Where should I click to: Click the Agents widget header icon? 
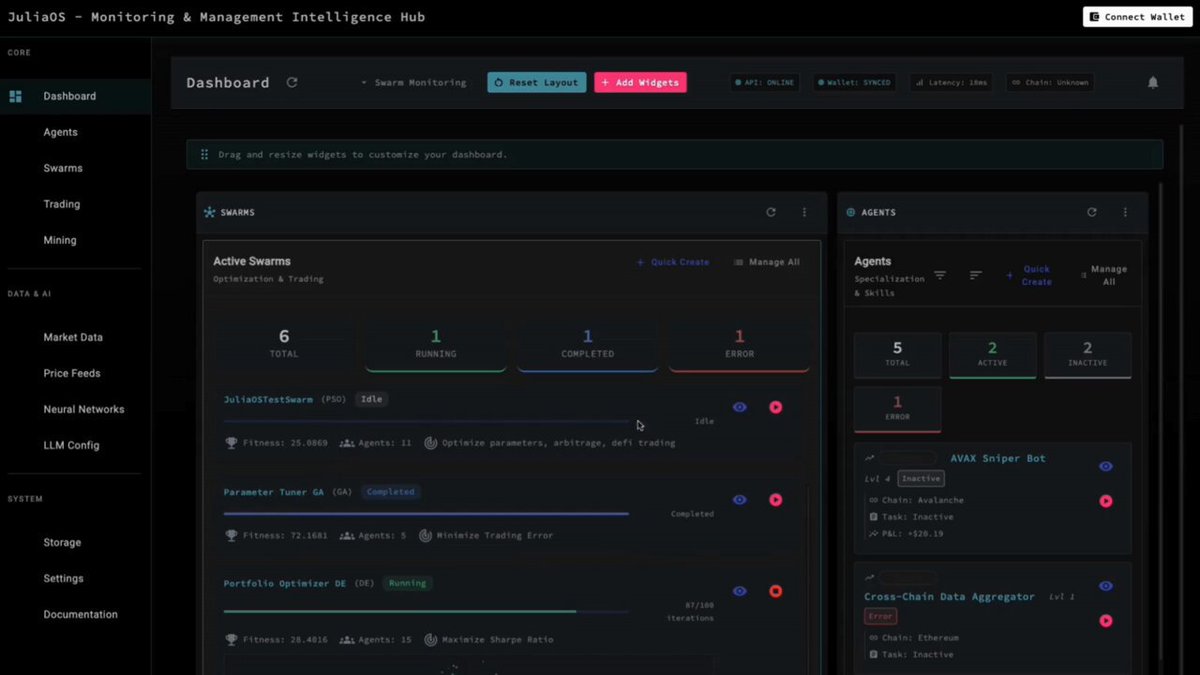pos(851,212)
